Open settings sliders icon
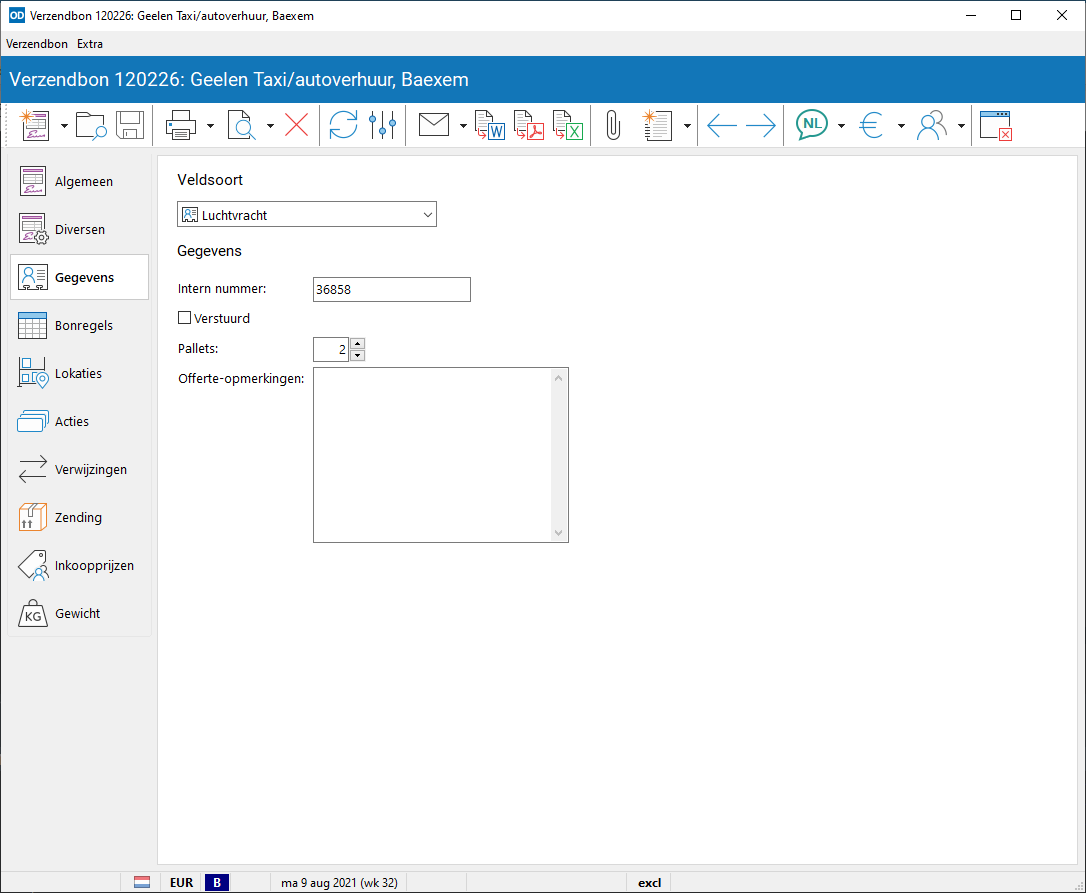This screenshot has width=1086, height=893. pos(382,125)
